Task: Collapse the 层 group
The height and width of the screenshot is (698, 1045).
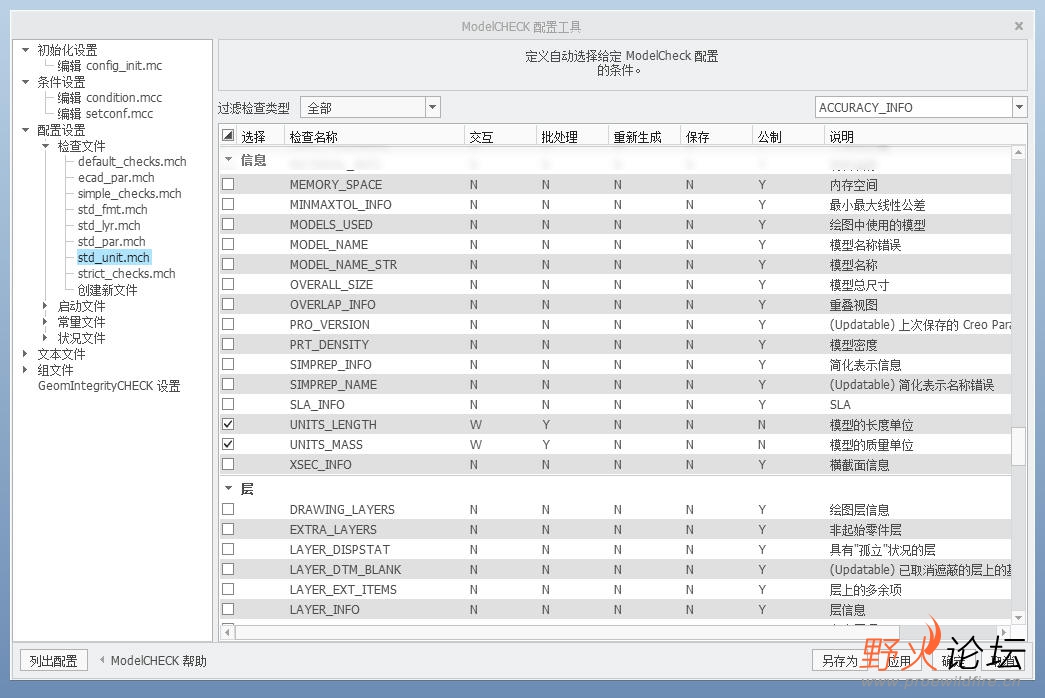Action: coord(229,489)
